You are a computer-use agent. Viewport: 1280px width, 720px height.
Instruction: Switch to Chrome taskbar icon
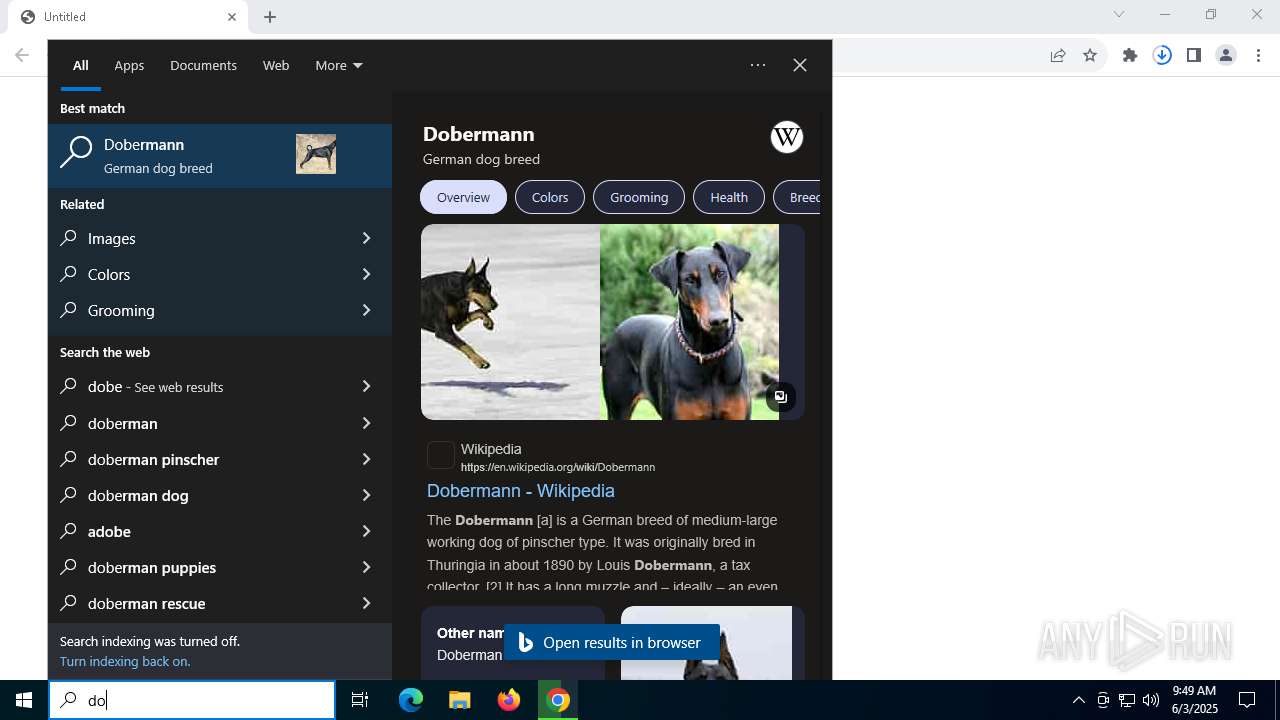pos(558,700)
